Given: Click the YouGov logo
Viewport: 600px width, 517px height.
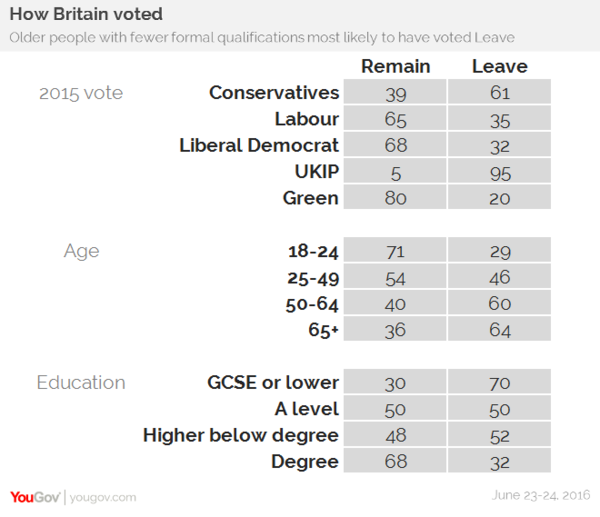Looking at the screenshot, I should point(35,497).
